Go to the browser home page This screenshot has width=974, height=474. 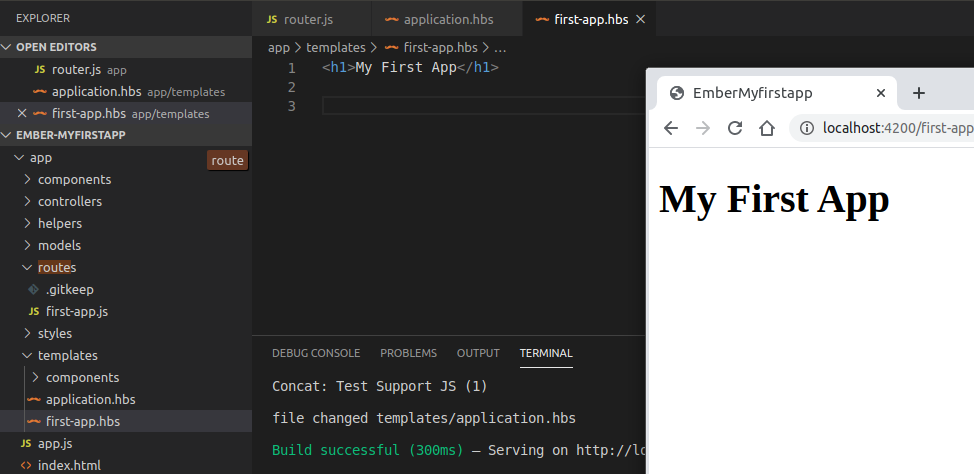[x=767, y=128]
